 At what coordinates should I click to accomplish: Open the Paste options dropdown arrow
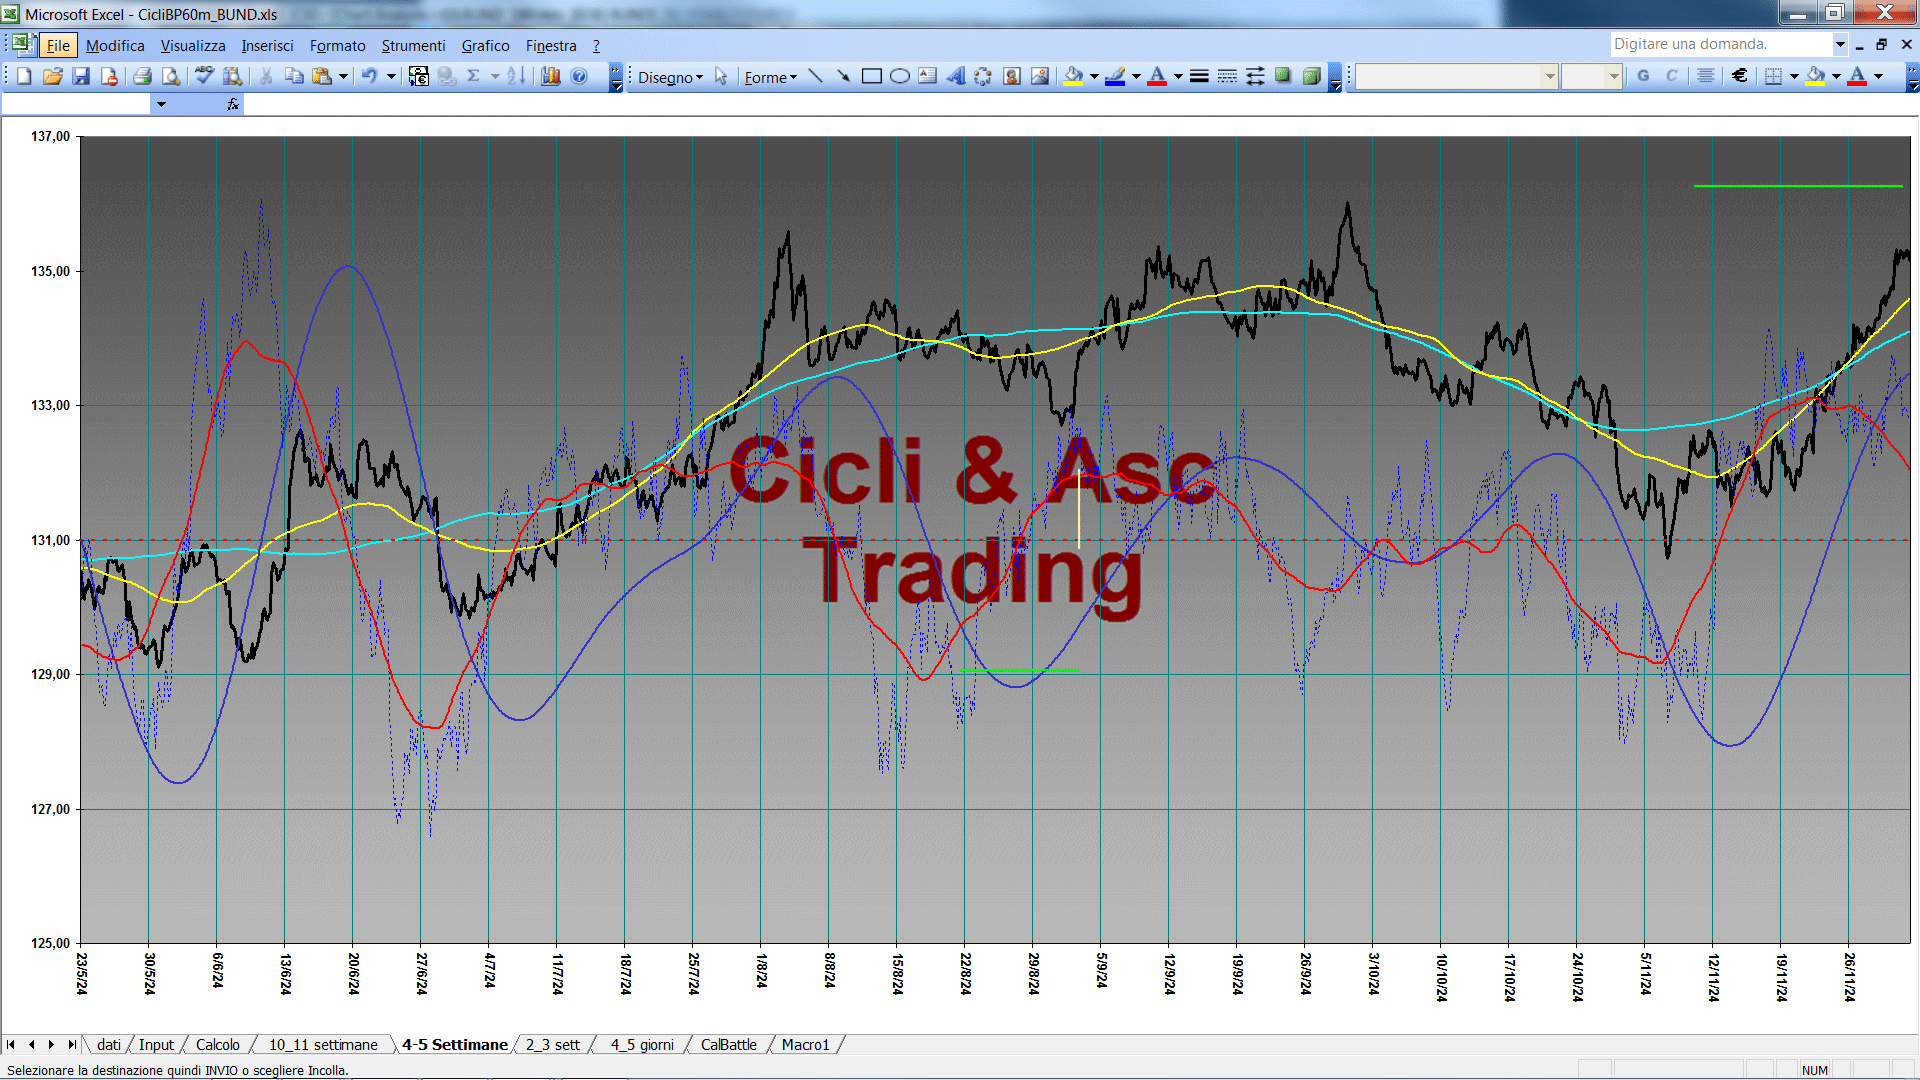click(x=343, y=77)
